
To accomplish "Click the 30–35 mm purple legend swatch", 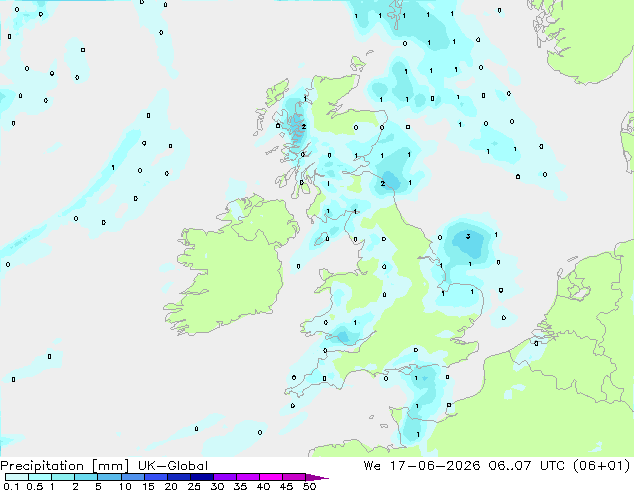I will [x=225, y=477].
